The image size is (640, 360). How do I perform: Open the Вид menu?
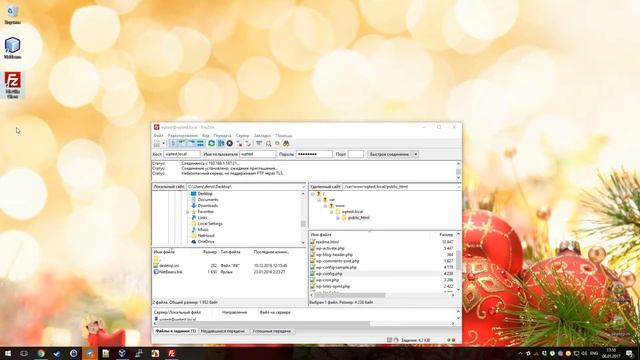click(x=206, y=136)
